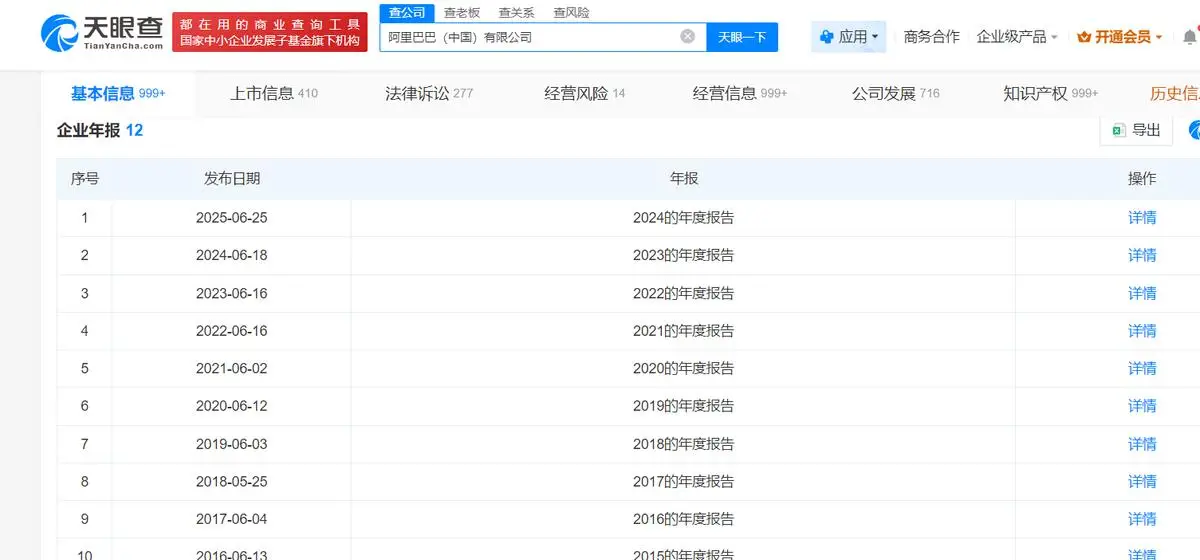The image size is (1200, 560).
Task: Expand the 开通会员 membership dropdown
Action: [1120, 37]
